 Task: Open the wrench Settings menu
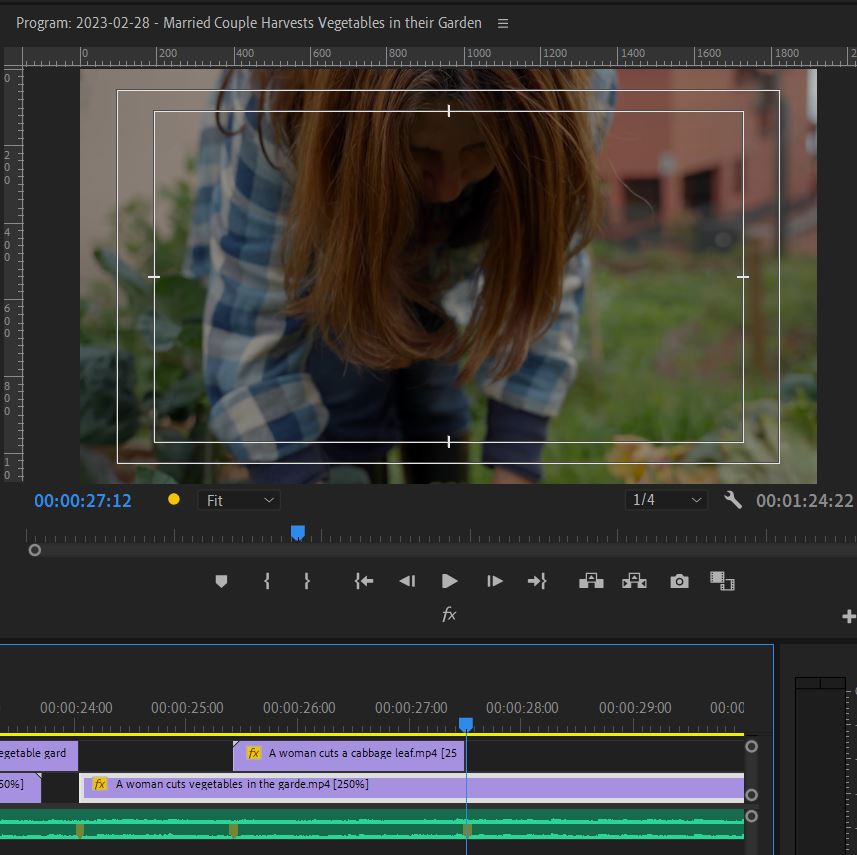coord(732,500)
